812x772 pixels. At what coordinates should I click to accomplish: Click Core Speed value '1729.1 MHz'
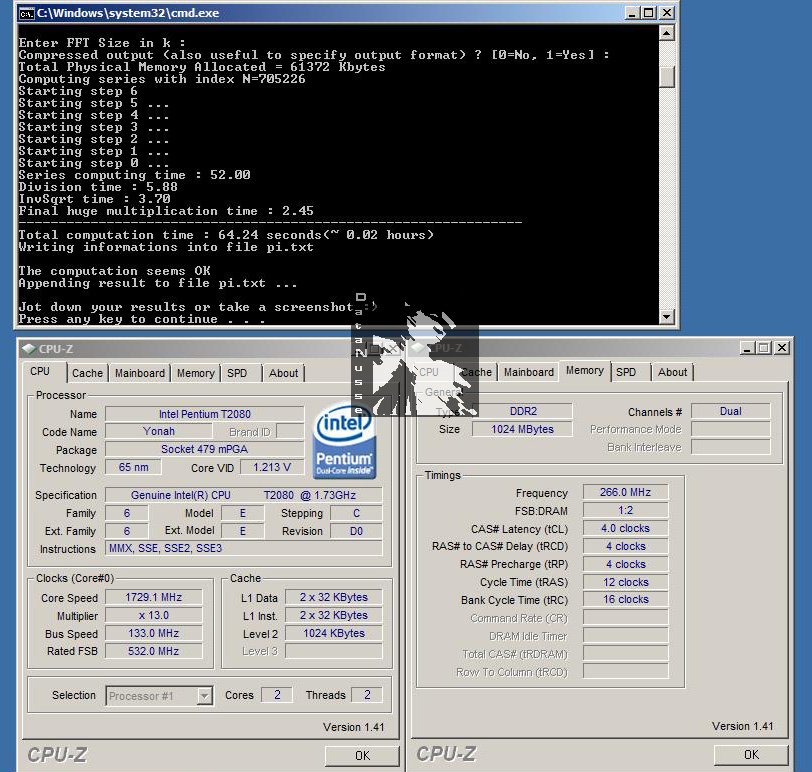(x=153, y=598)
